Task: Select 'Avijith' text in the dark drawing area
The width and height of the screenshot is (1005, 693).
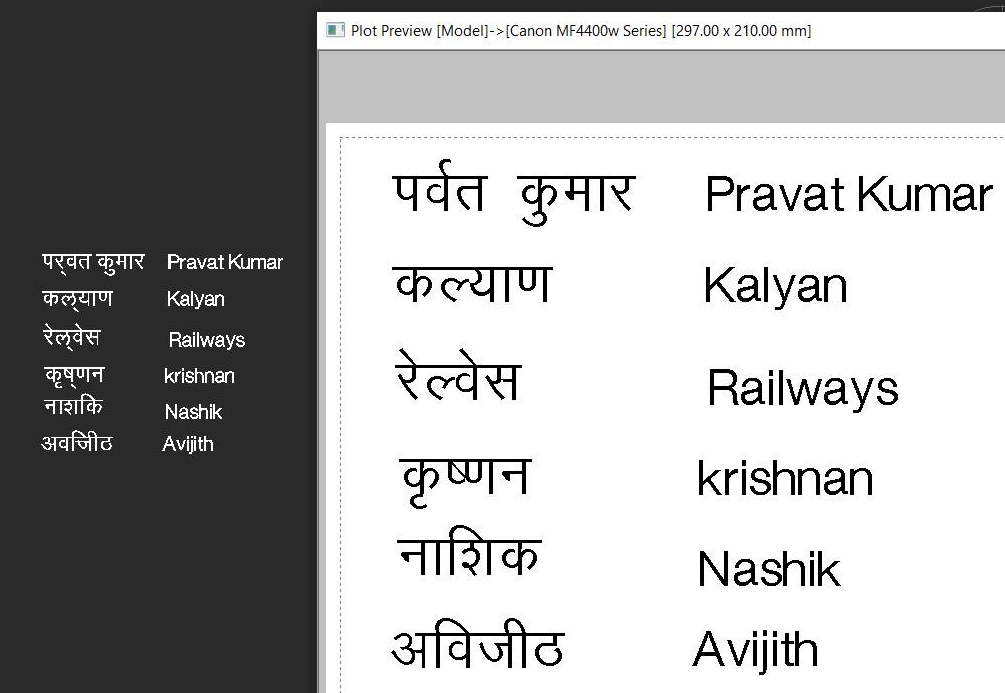Action: 188,444
